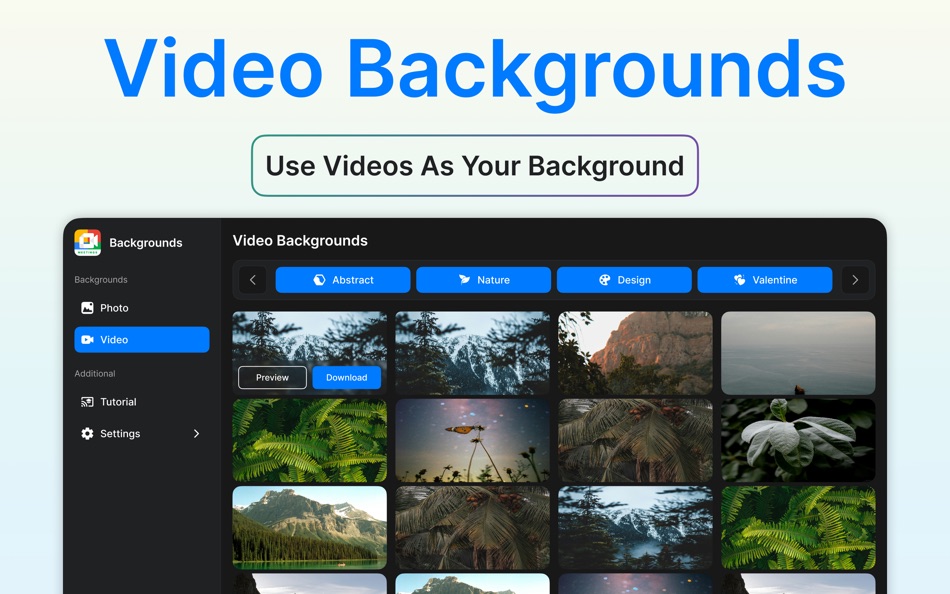Go to previous categories with left arrow
This screenshot has height=594, width=950.
(x=253, y=280)
